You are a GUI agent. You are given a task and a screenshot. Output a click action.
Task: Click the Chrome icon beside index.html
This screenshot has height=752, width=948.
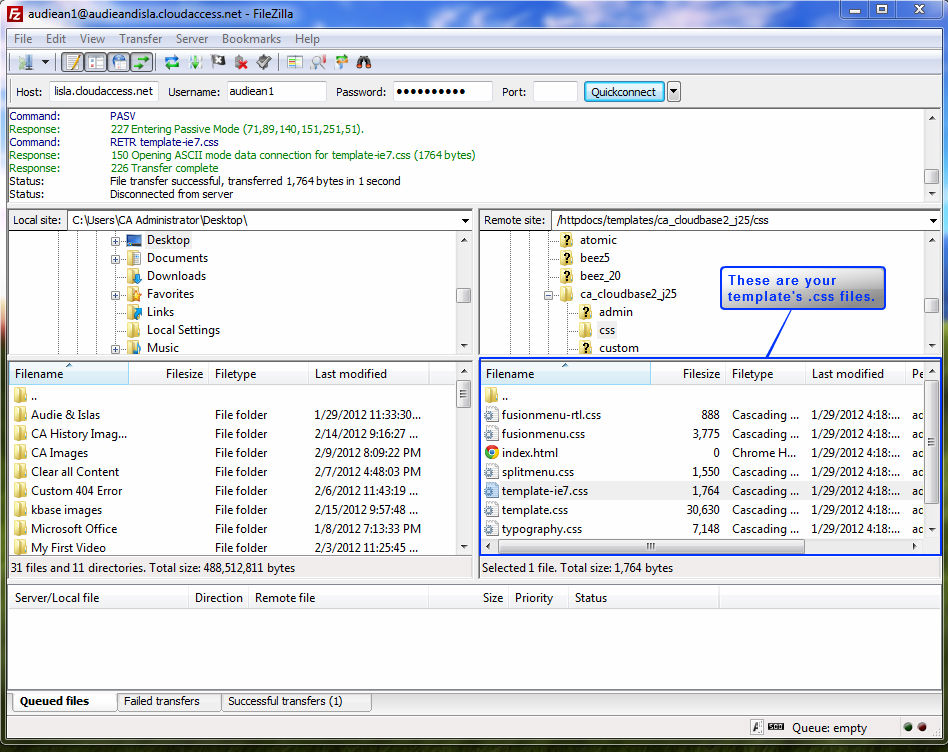[492, 453]
